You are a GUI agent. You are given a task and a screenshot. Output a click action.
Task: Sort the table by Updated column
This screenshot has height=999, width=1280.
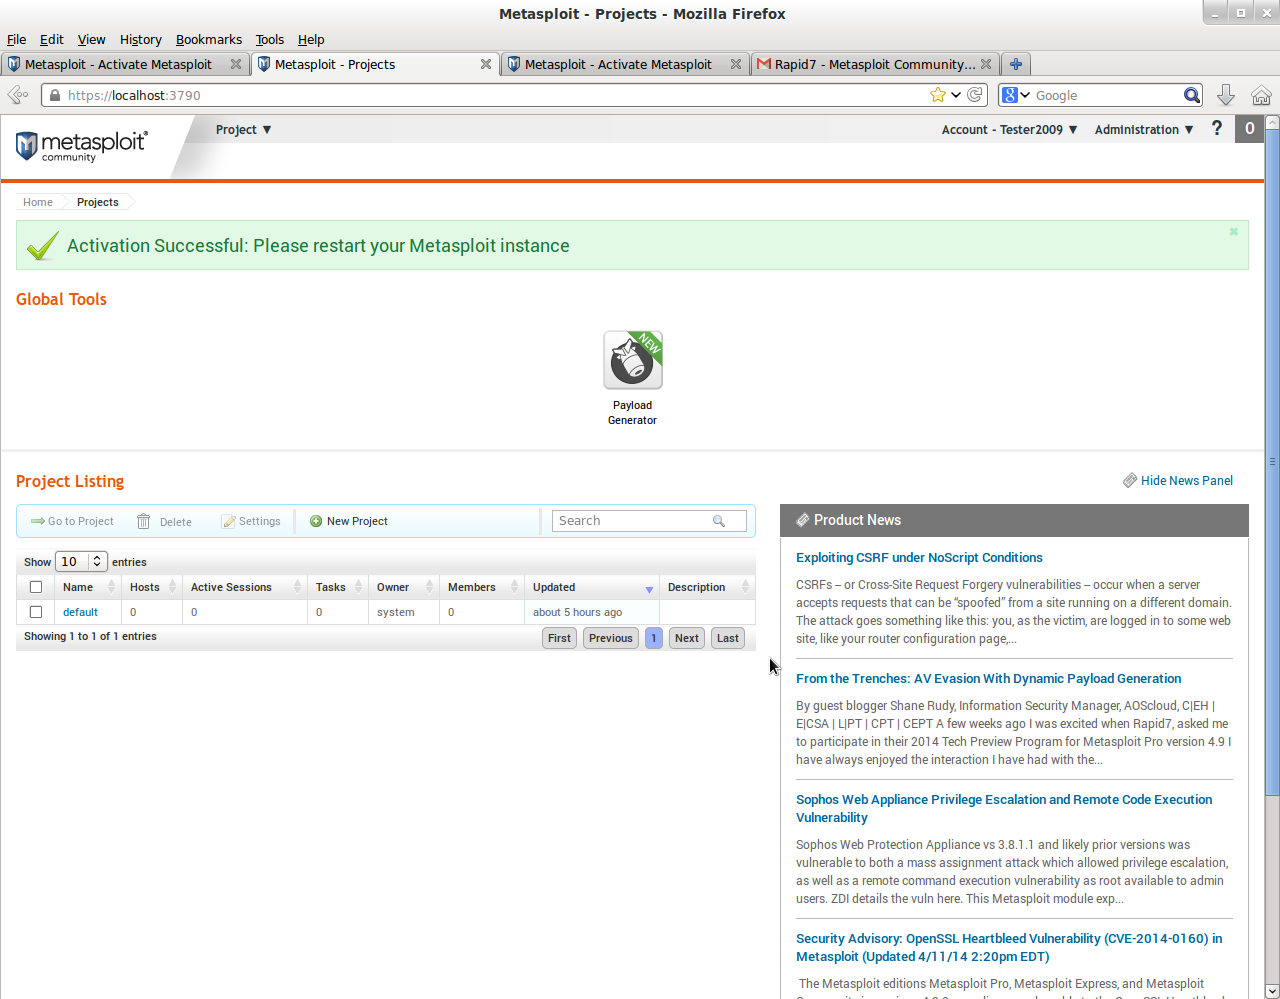coord(592,587)
